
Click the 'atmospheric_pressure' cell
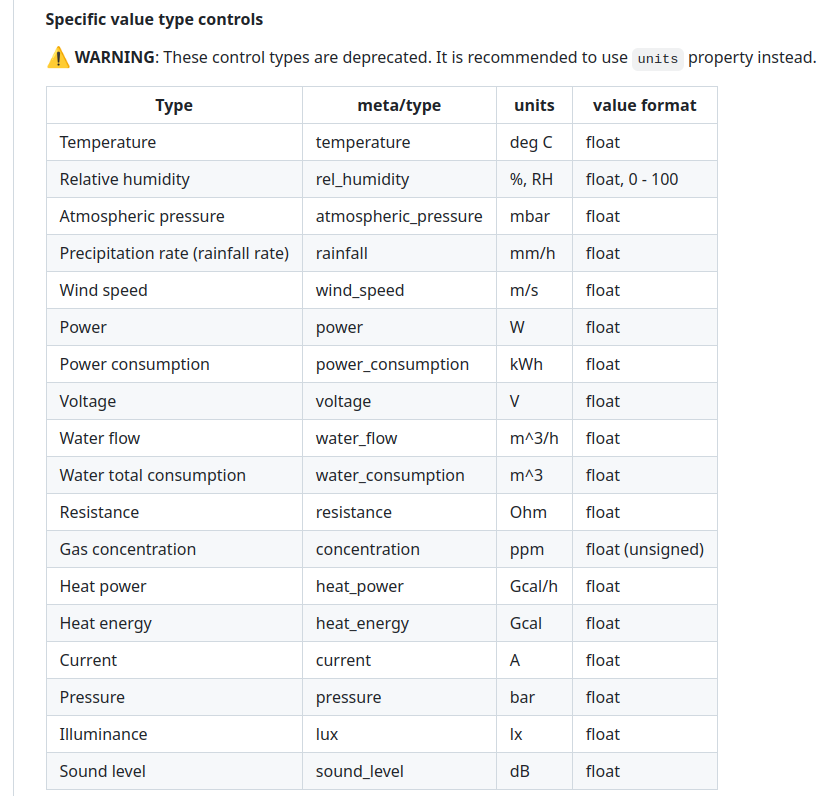[x=399, y=216]
